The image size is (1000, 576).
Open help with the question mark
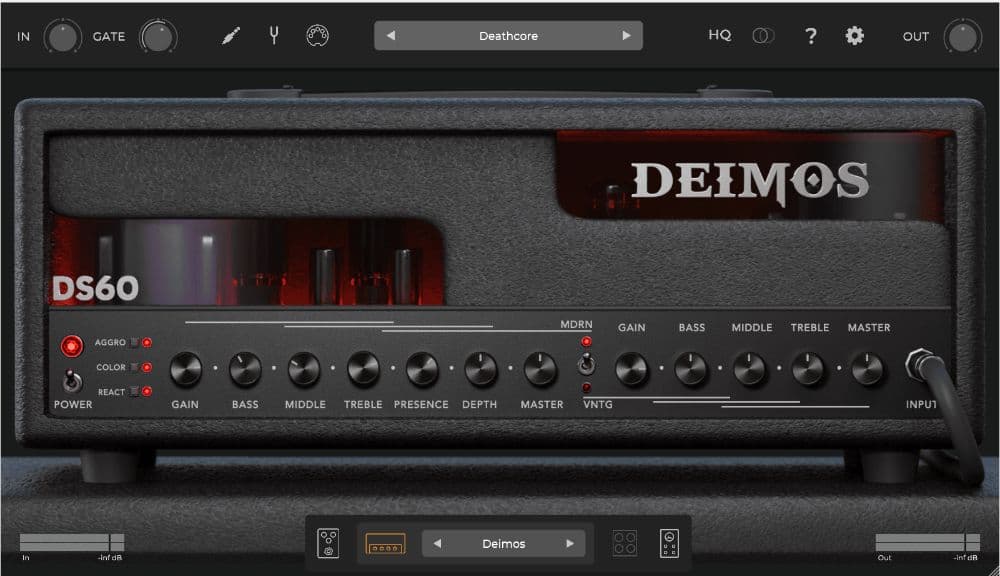tap(811, 36)
